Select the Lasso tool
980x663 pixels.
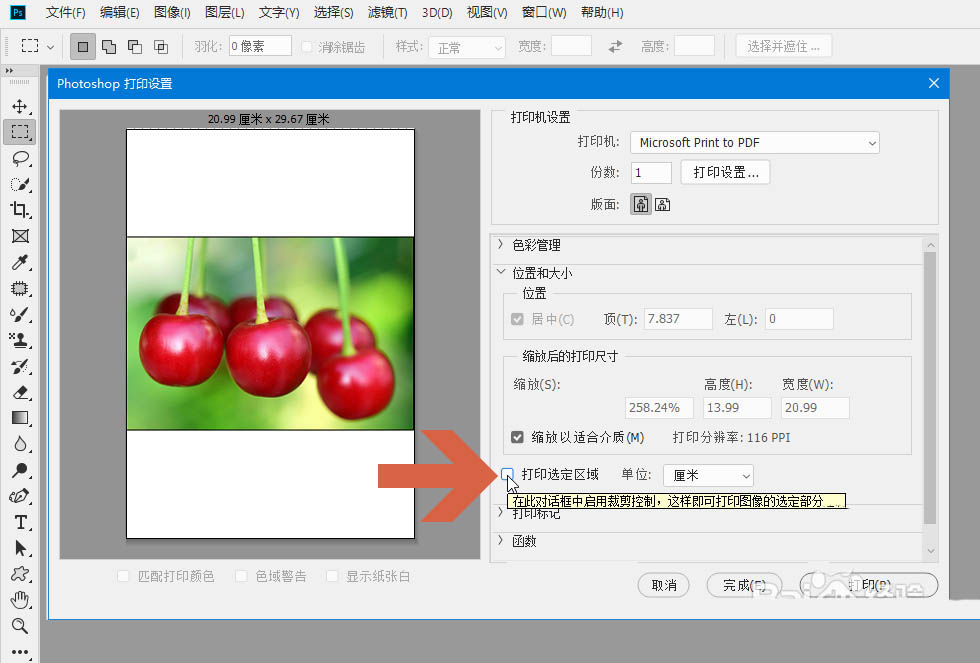coord(20,158)
